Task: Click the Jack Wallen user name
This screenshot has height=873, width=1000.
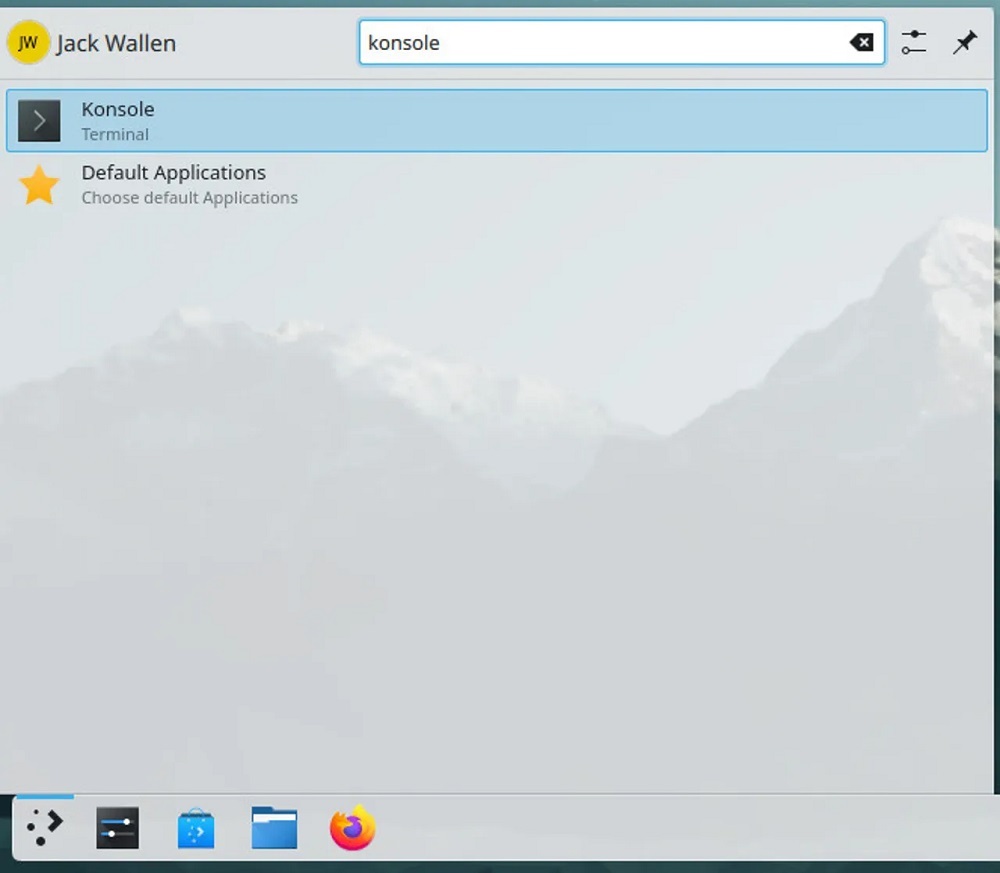Action: click(116, 43)
